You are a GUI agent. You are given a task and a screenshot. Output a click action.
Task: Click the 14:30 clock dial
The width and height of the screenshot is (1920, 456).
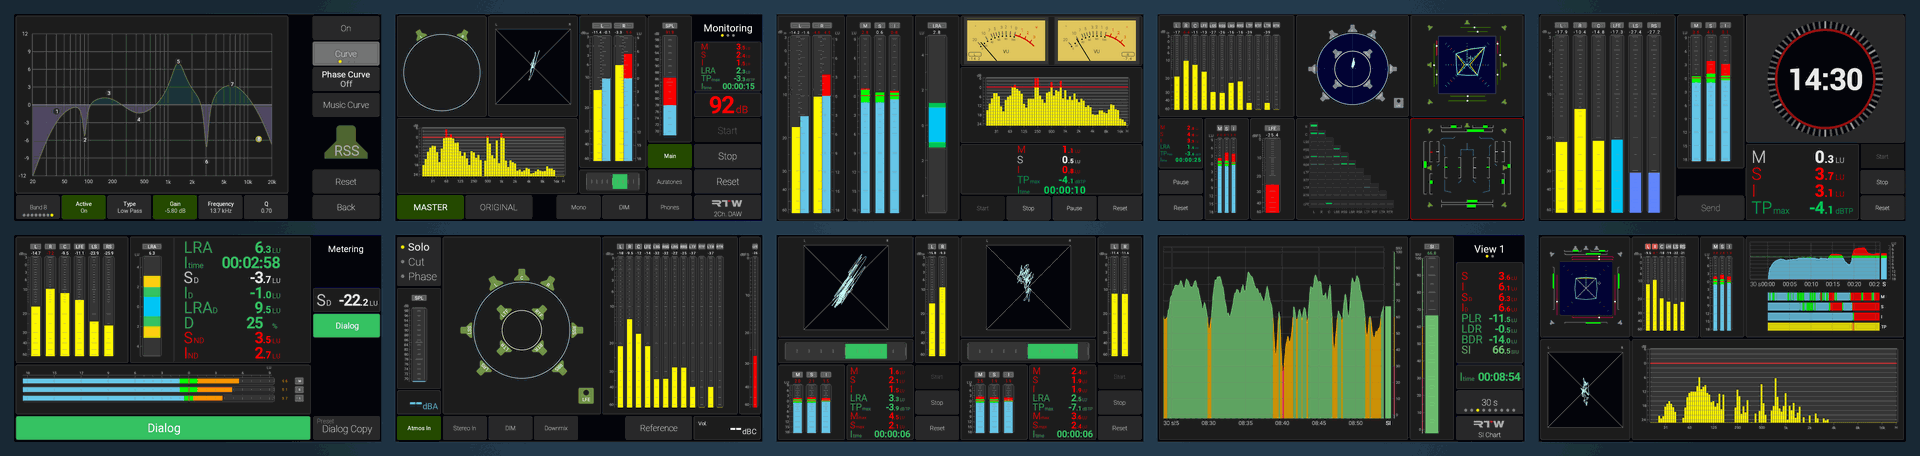point(1825,79)
